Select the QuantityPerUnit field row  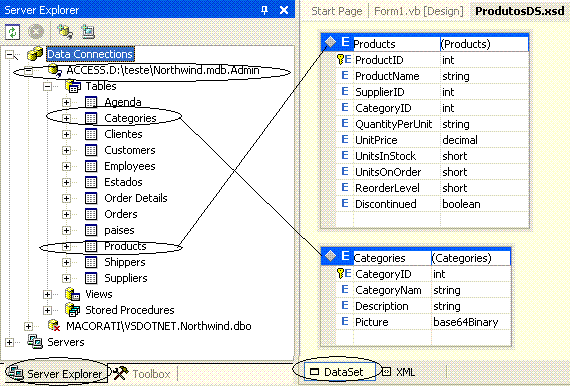pyautogui.click(x=433, y=124)
